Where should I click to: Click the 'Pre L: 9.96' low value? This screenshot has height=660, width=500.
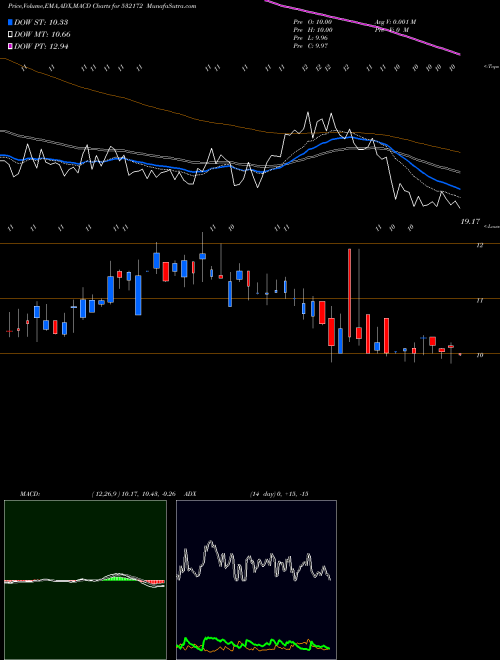[x=311, y=38]
